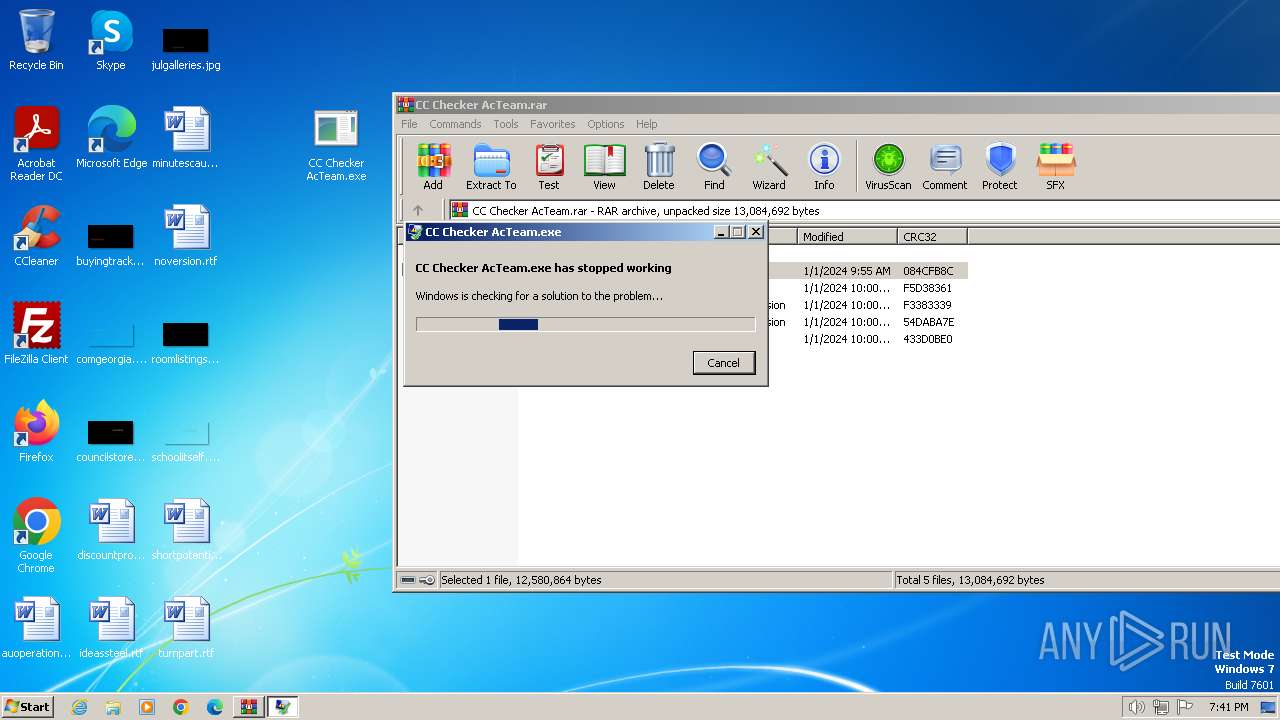This screenshot has width=1280, height=720.
Task: Open CCleaner desktop shortcut
Action: [36, 236]
